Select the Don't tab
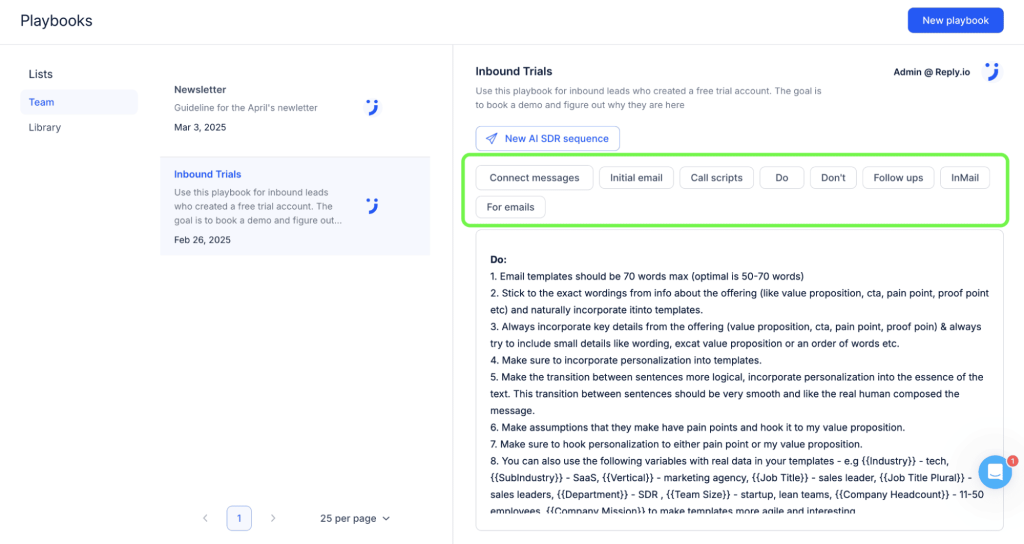The image size is (1024, 544). 833,178
